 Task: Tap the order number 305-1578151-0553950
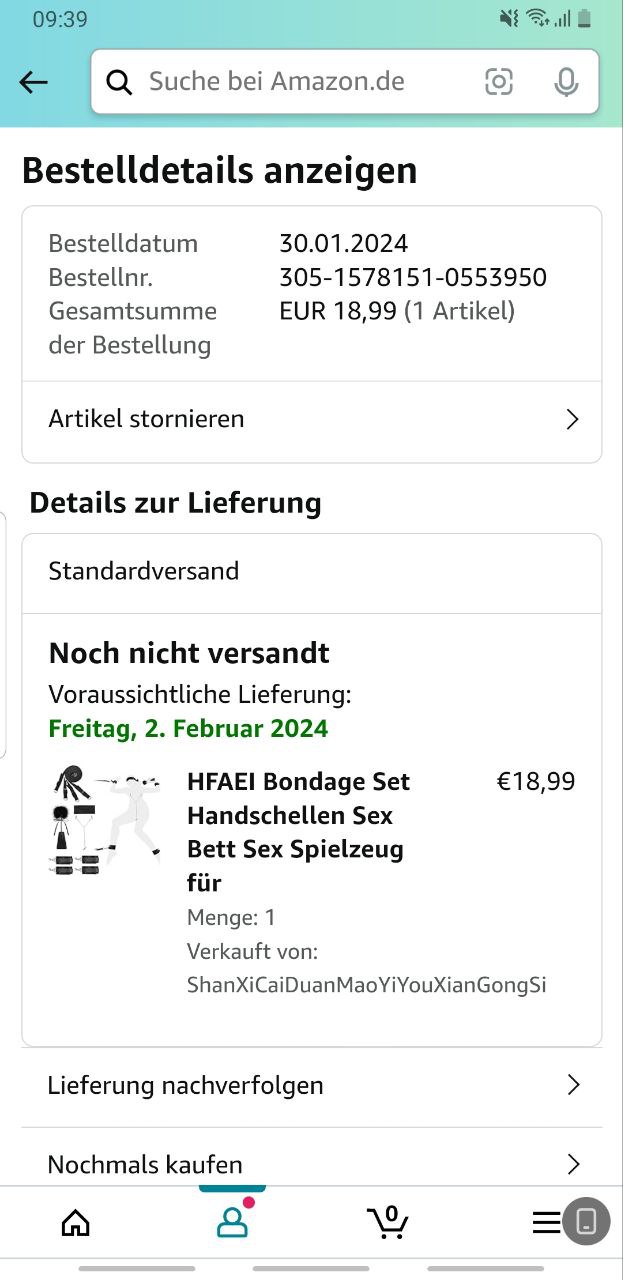(412, 278)
